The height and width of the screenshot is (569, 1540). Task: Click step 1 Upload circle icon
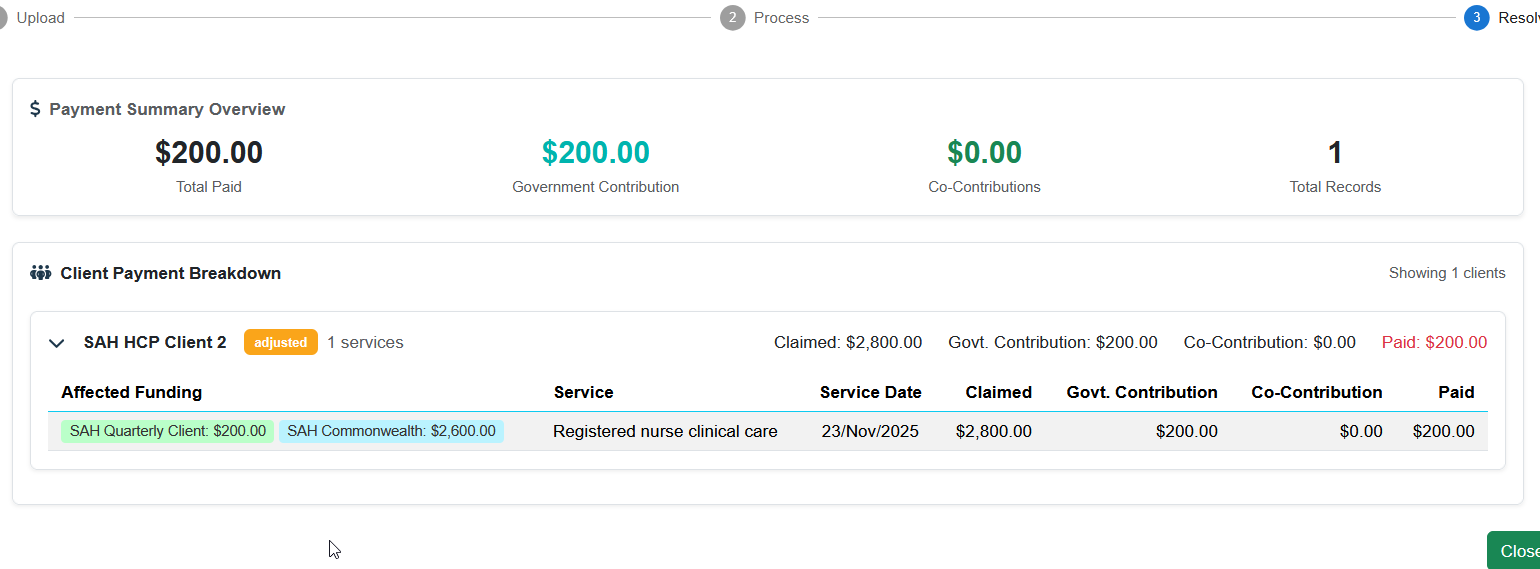coord(3,18)
